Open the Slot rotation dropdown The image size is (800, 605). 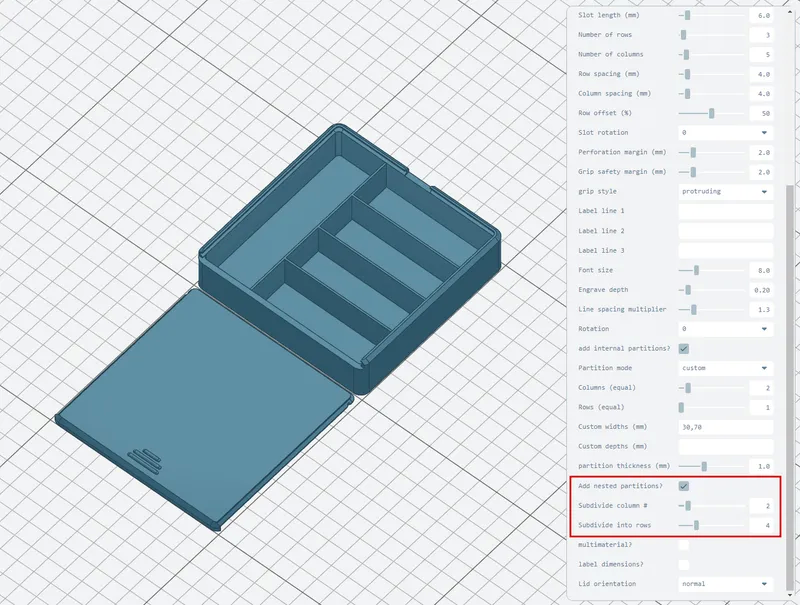725,132
